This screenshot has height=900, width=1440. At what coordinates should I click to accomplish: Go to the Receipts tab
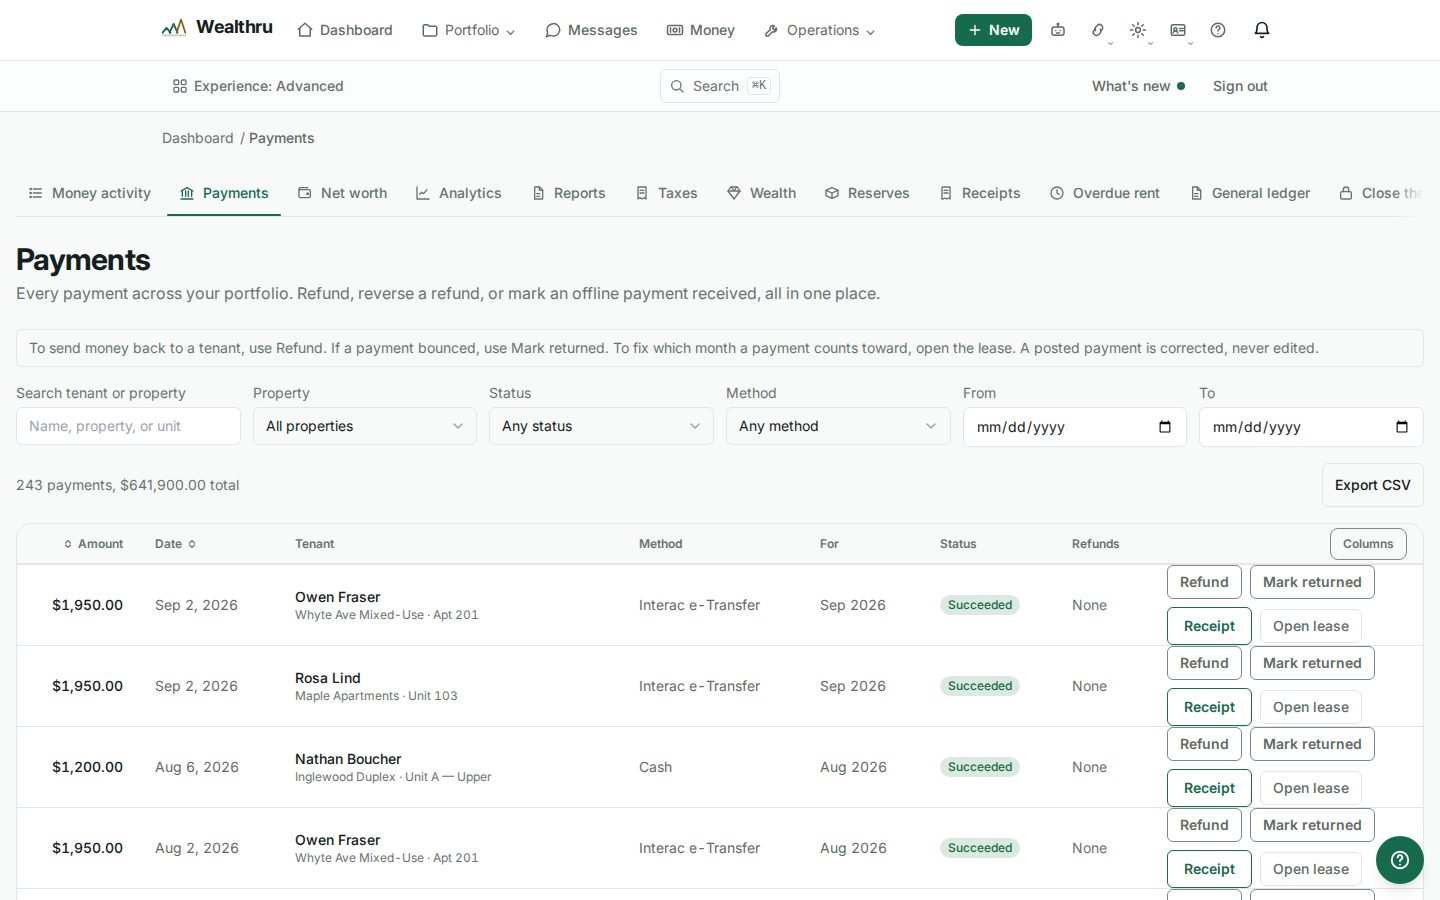pyautogui.click(x=980, y=193)
